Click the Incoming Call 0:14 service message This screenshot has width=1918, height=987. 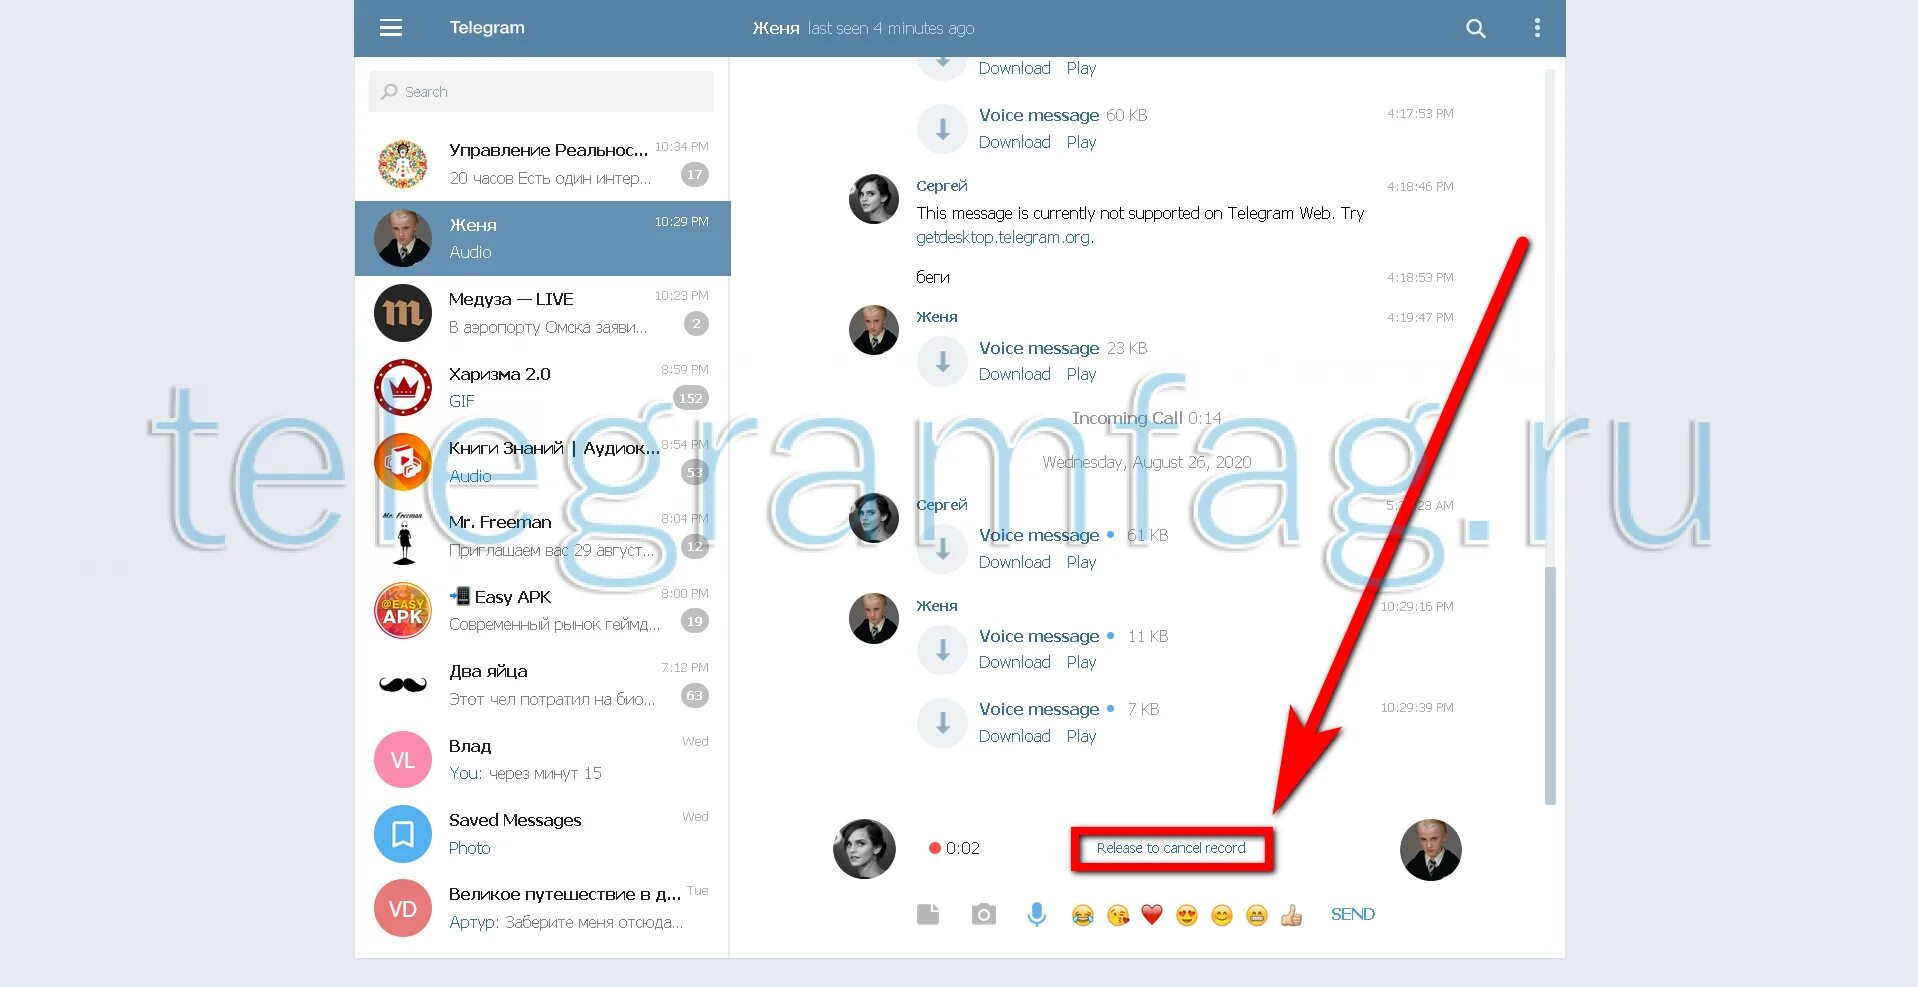tap(1147, 418)
